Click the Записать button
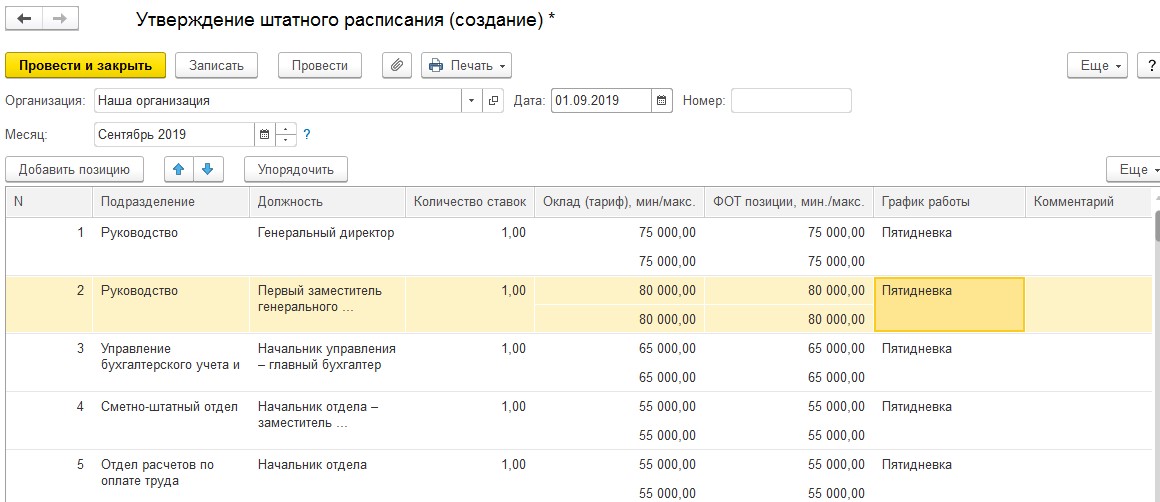This screenshot has width=1160, height=502. point(216,65)
